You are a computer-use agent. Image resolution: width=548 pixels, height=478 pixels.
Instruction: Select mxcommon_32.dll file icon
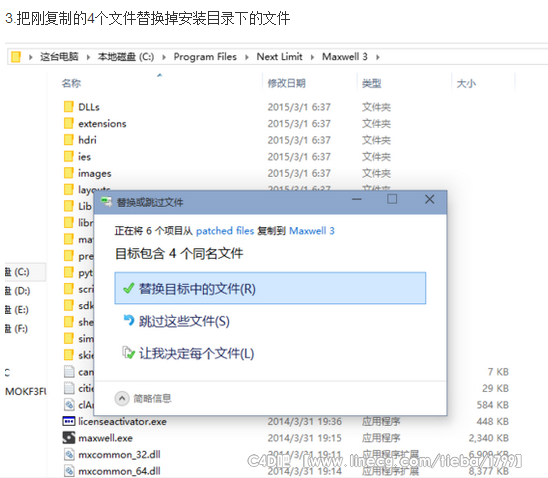69,455
